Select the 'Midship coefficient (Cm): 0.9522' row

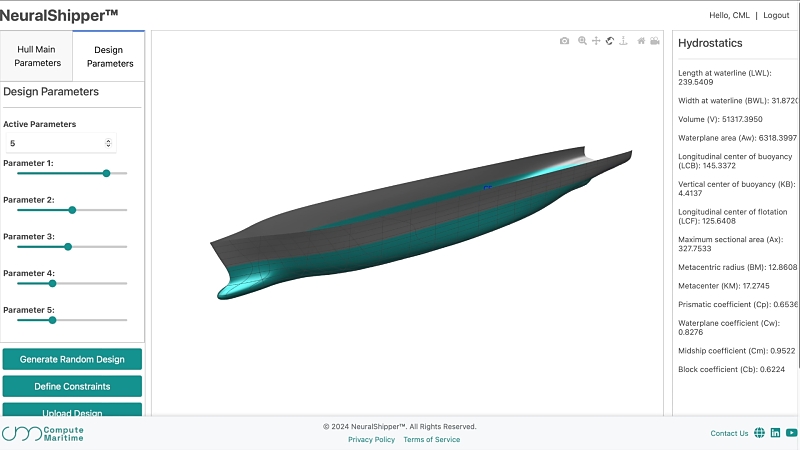coord(737,351)
